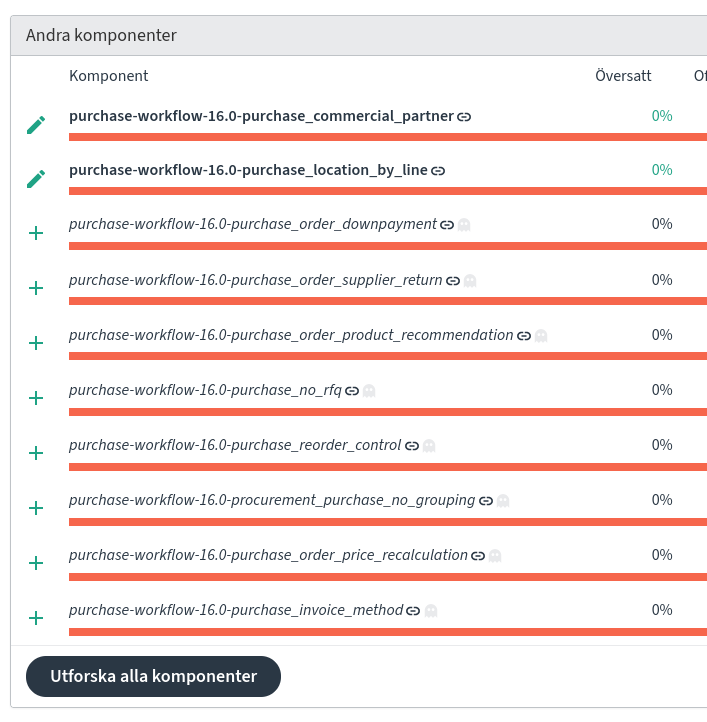This screenshot has width=707, height=722.
Task: Open purchase-workflow-16.0-purchase_commercial_partner component
Action: coord(261,116)
